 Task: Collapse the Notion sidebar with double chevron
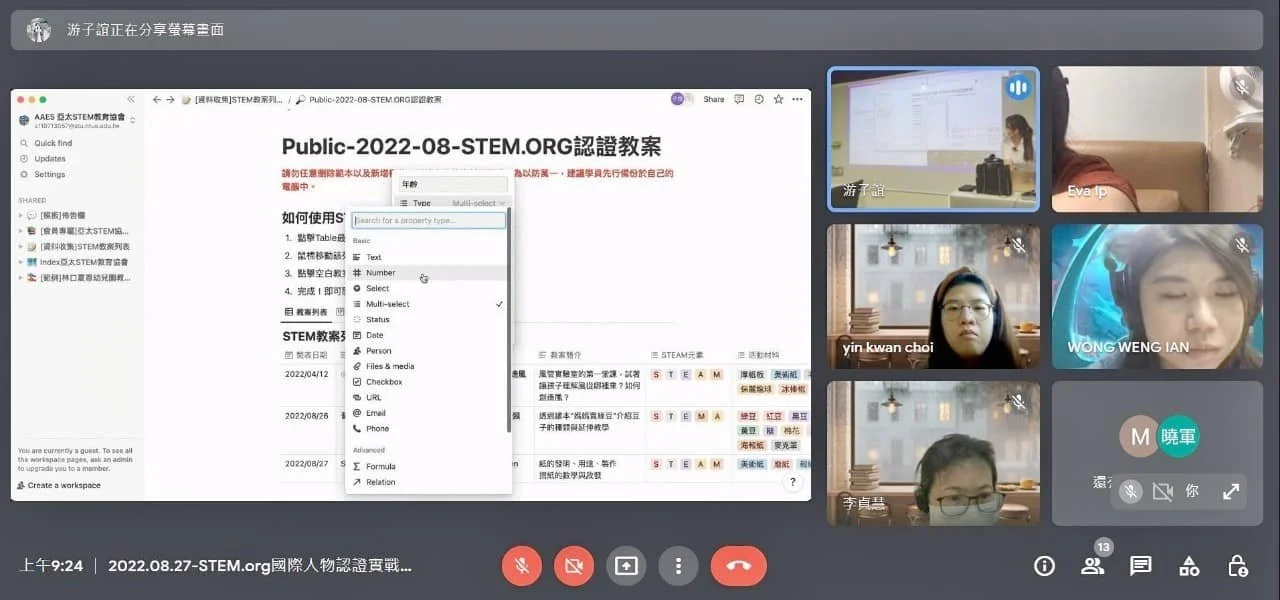[x=130, y=100]
